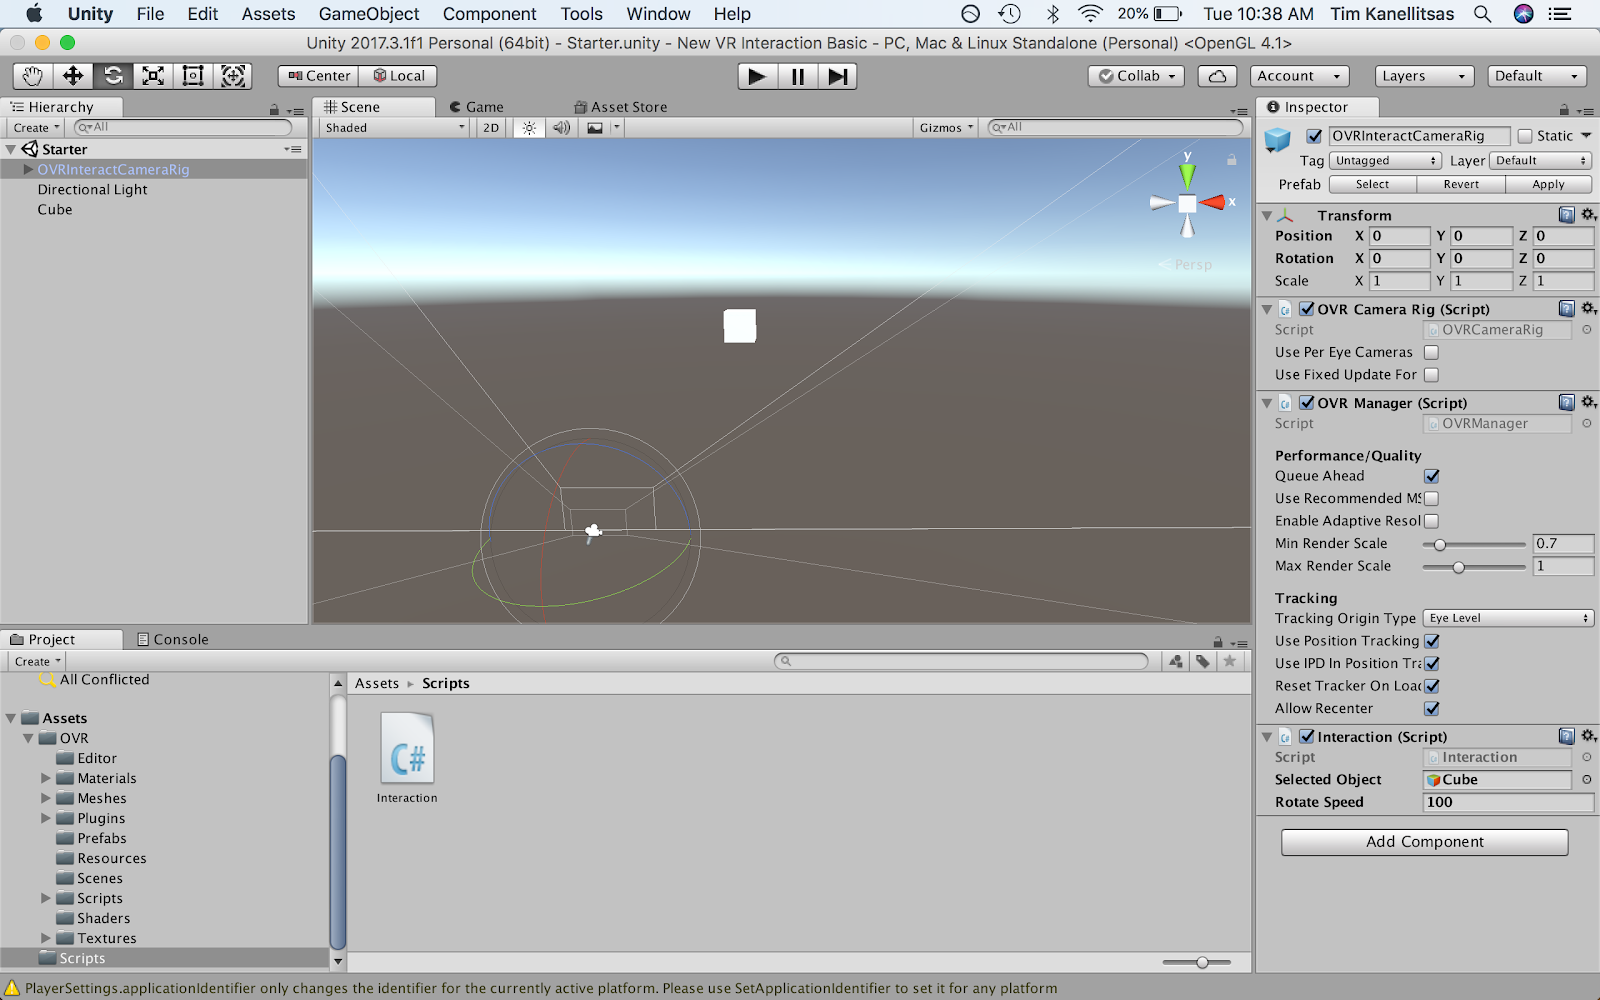This screenshot has width=1600, height=1000.
Task: Enable Use Per Eye Cameras checkbox
Action: (x=1431, y=352)
